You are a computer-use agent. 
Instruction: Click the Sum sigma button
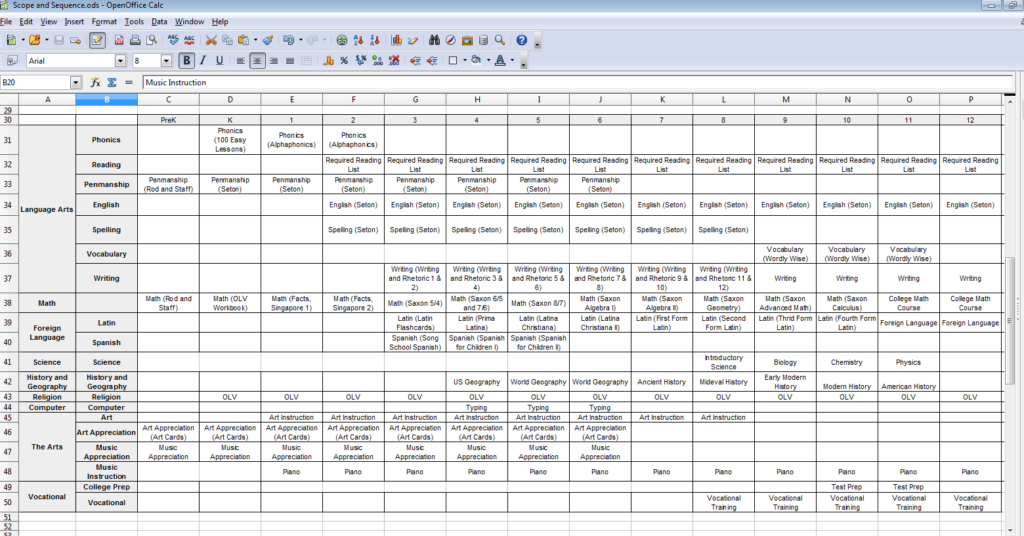(112, 82)
